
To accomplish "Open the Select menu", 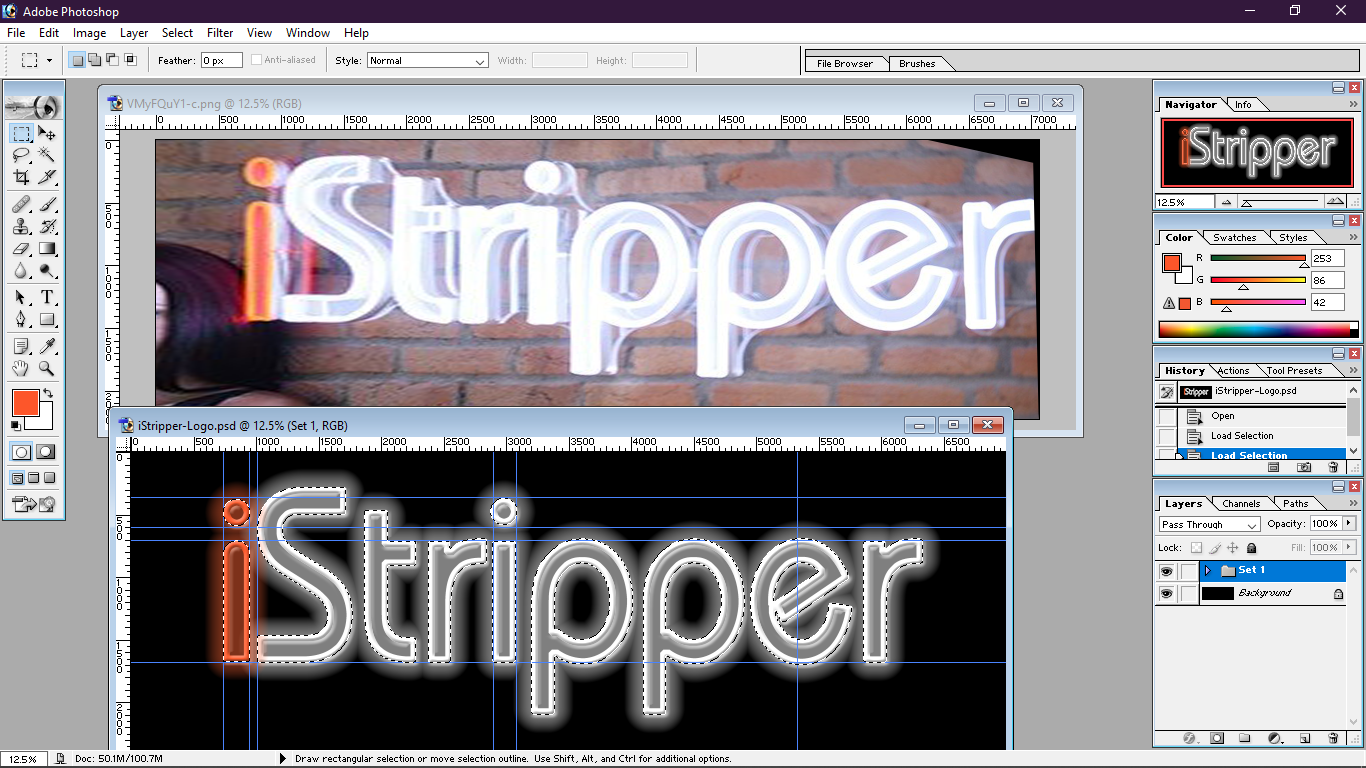I will point(178,33).
